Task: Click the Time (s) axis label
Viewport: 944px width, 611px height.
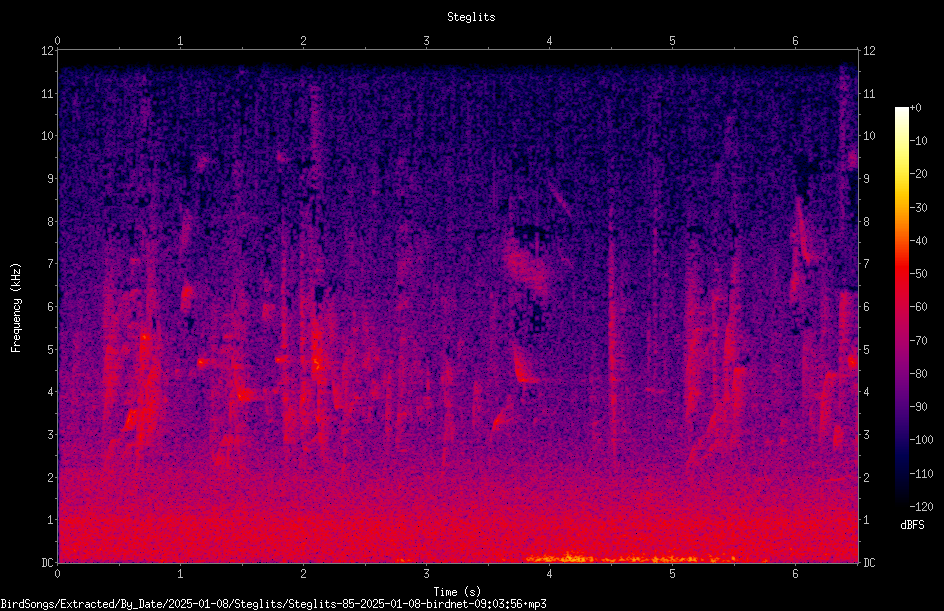Action: click(457, 592)
